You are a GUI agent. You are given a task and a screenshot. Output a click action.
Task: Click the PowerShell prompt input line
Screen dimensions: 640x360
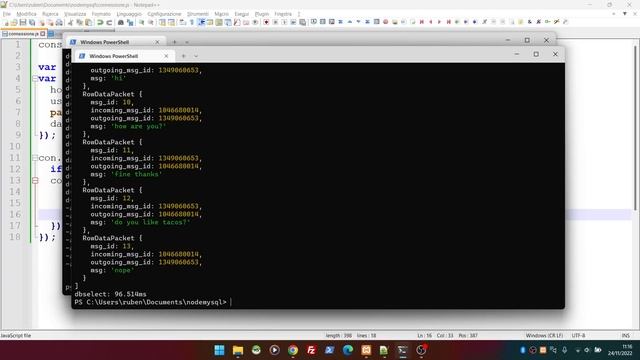pos(153,302)
